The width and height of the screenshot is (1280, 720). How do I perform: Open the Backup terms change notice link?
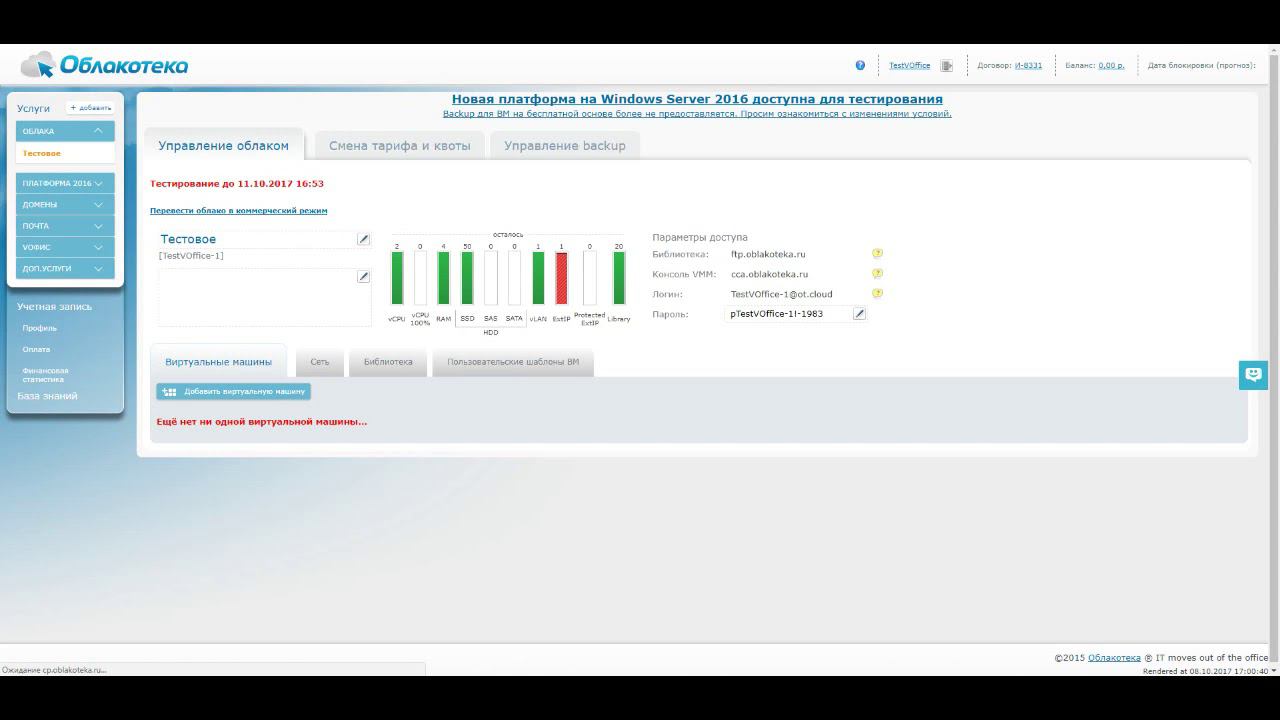(697, 114)
